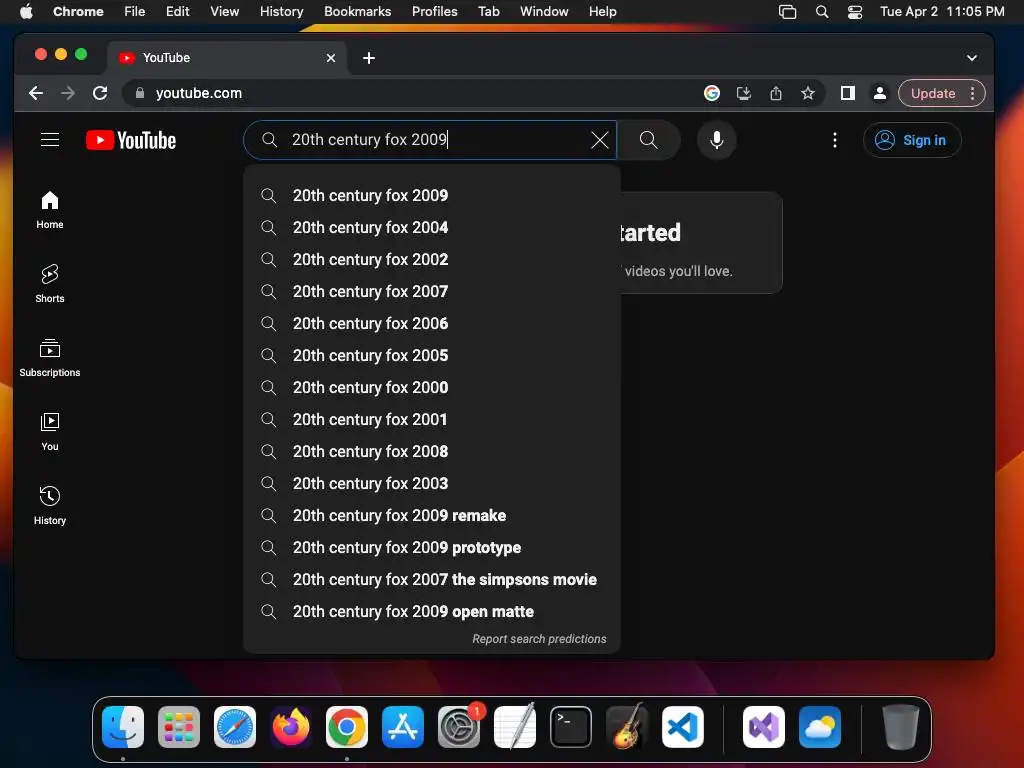Select suggestion 20th century fox 2002

(x=431, y=259)
